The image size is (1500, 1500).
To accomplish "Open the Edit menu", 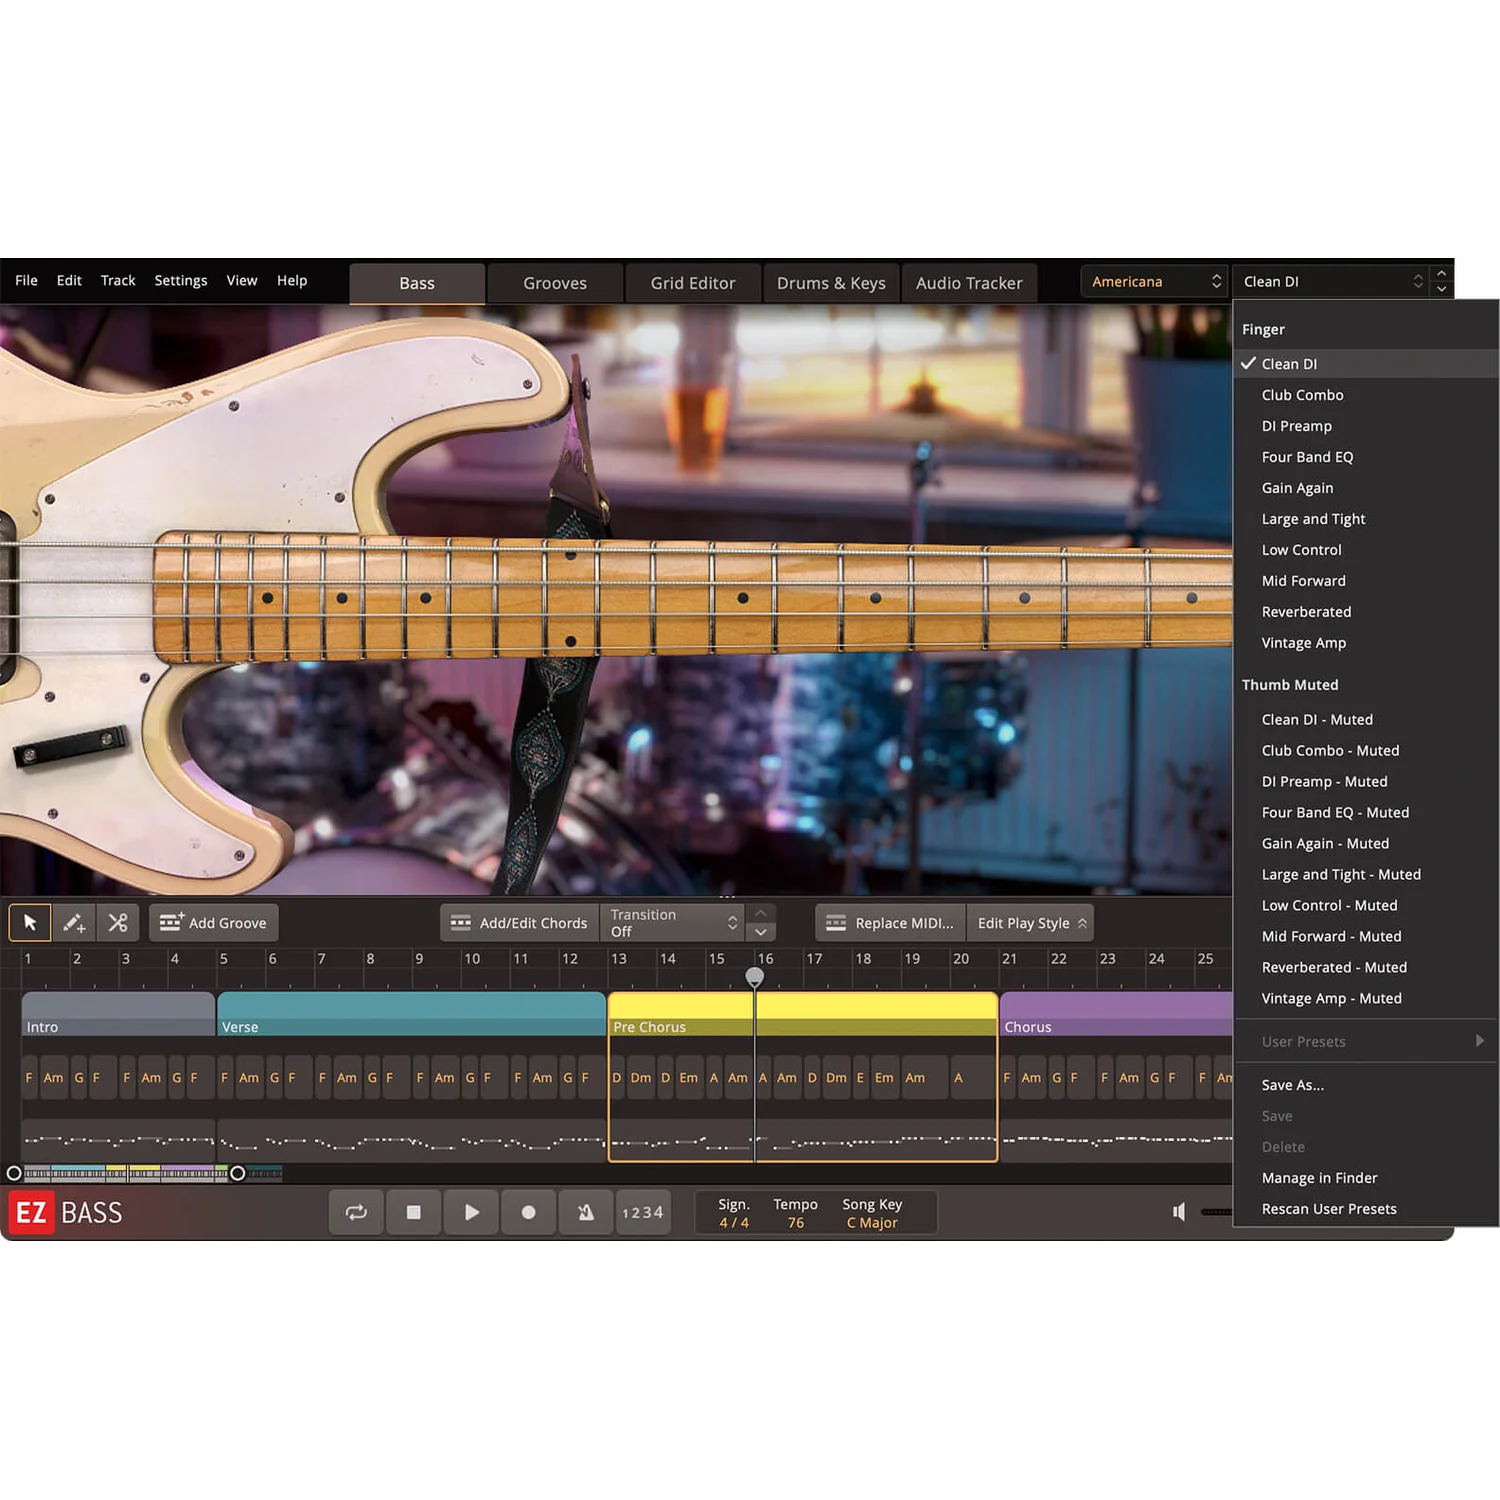I will pos(69,280).
